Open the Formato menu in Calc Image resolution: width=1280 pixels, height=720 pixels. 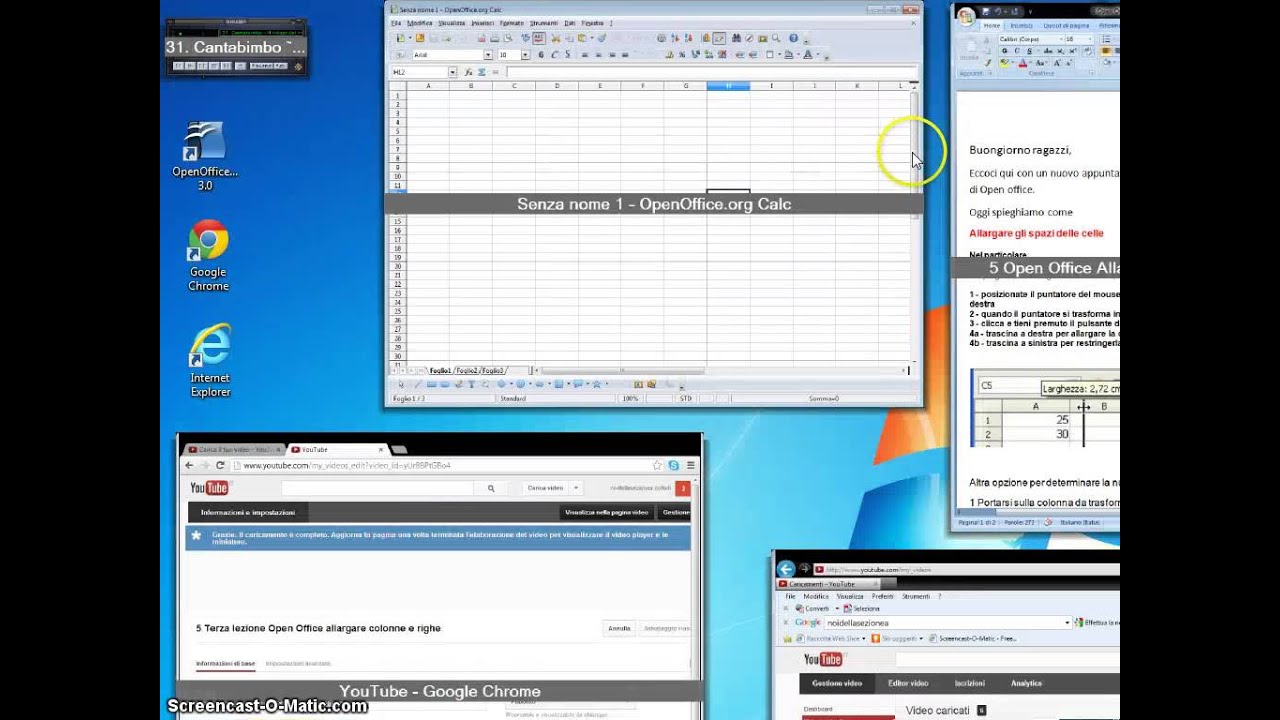tap(511, 23)
